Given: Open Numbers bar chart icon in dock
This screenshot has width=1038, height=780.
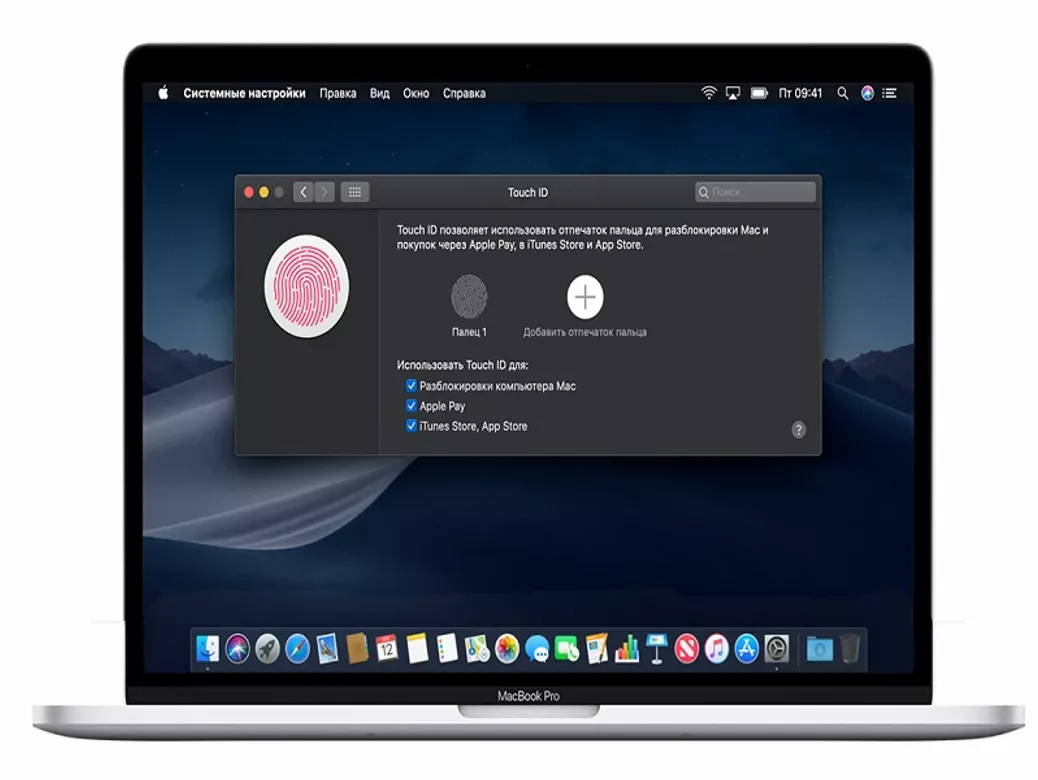Looking at the screenshot, I should [x=626, y=648].
